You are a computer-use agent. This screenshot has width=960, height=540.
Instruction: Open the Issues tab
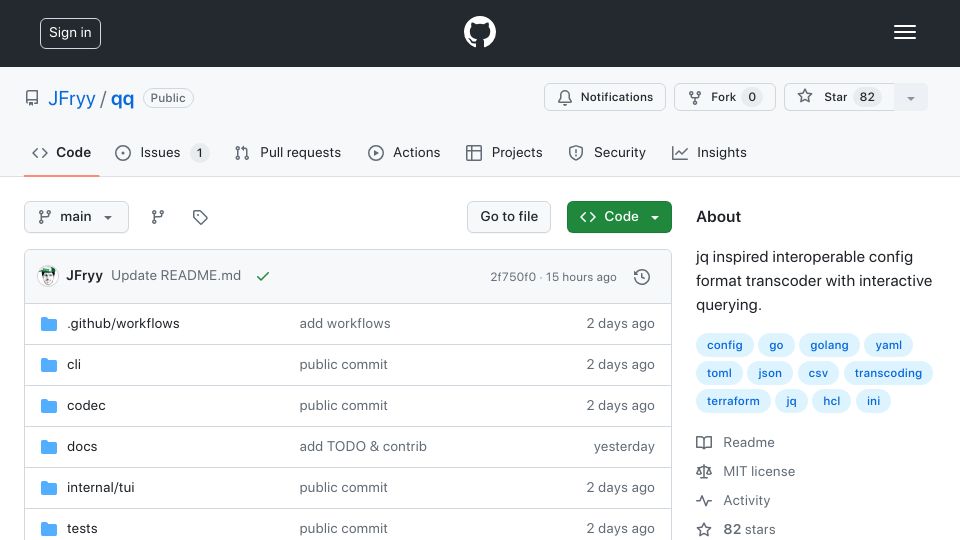(x=161, y=152)
